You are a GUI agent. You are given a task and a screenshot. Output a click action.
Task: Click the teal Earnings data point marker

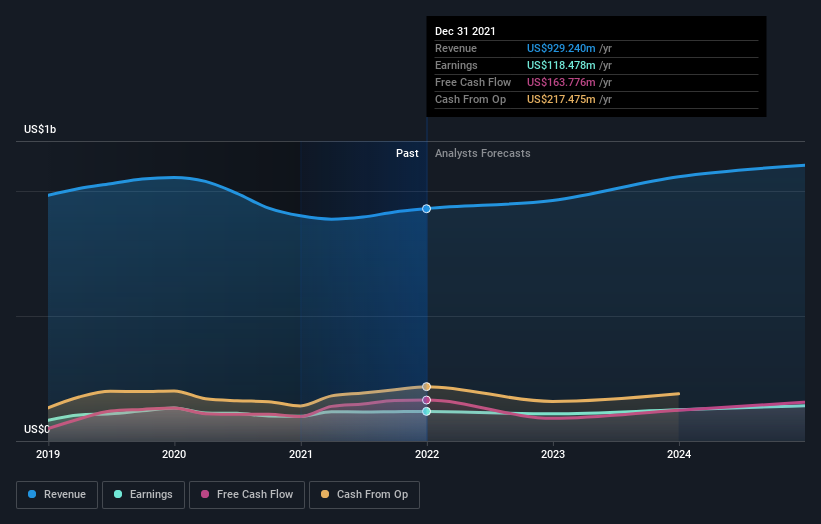(427, 411)
